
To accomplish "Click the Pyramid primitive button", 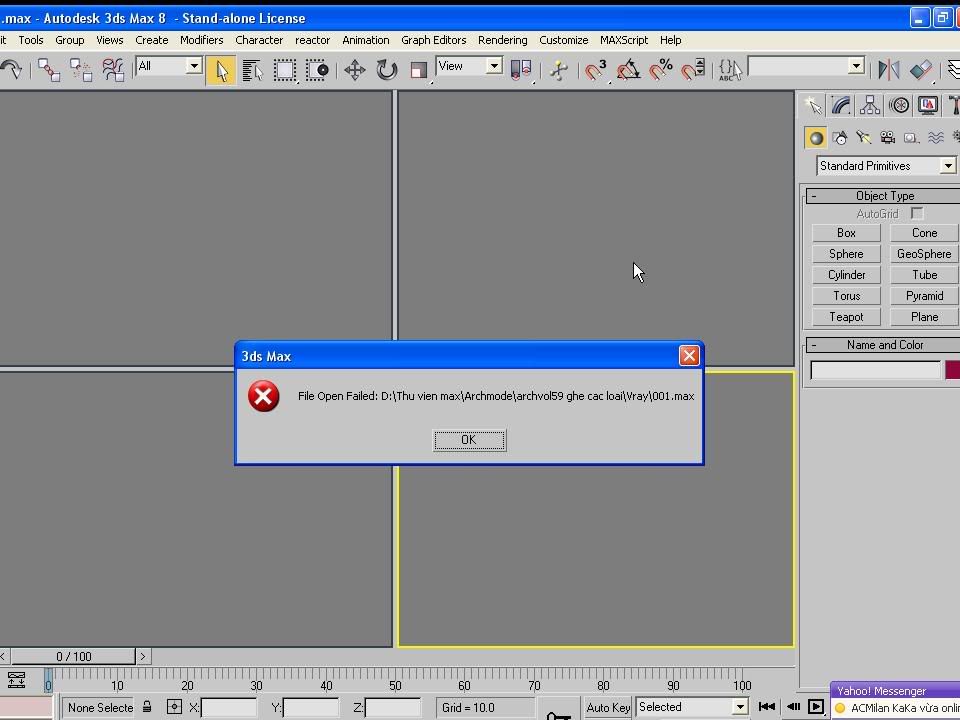I will pyautogui.click(x=924, y=296).
